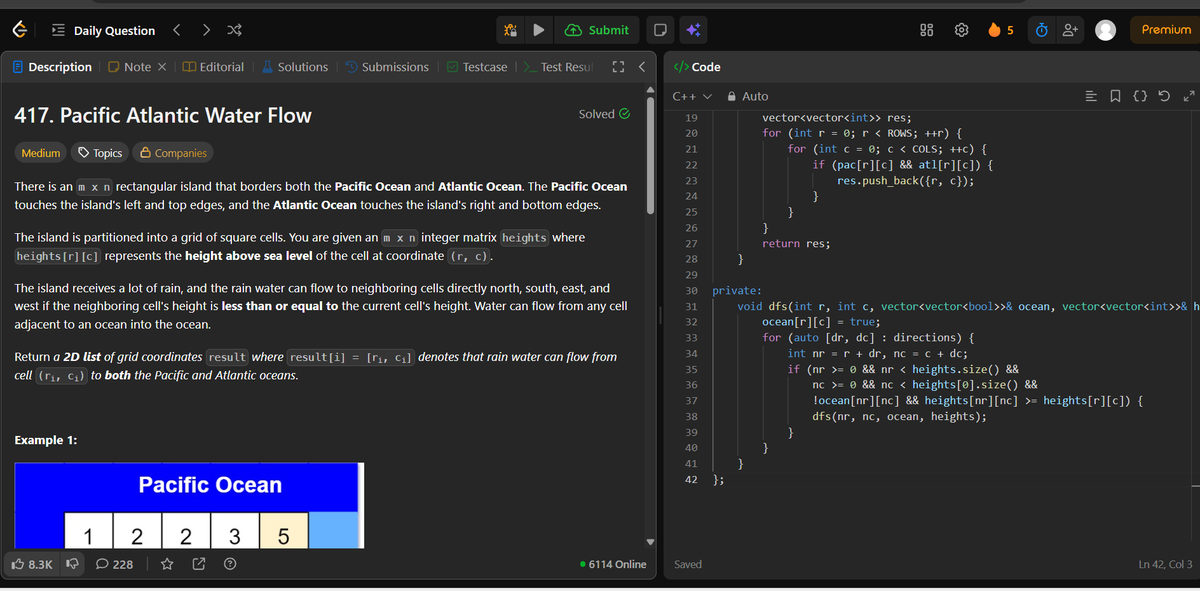
Task: Click the problem title 417. Pacific Atlantic Water Flow
Action: point(163,115)
